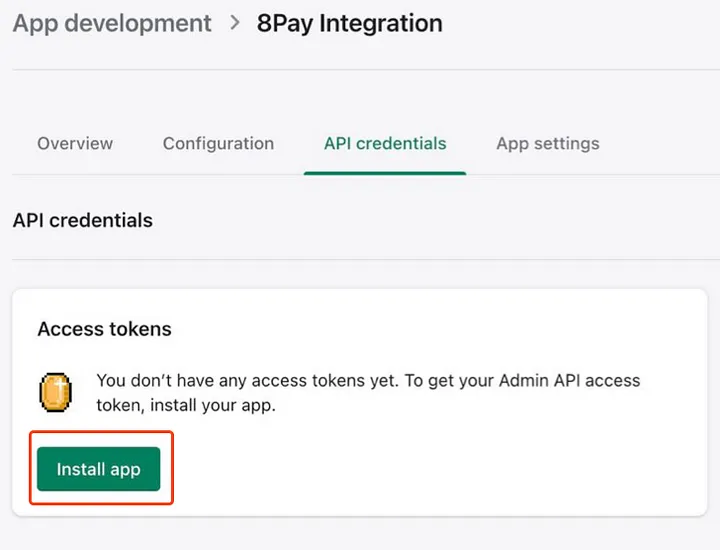Click the 8Pay Integration page title

coord(349,23)
